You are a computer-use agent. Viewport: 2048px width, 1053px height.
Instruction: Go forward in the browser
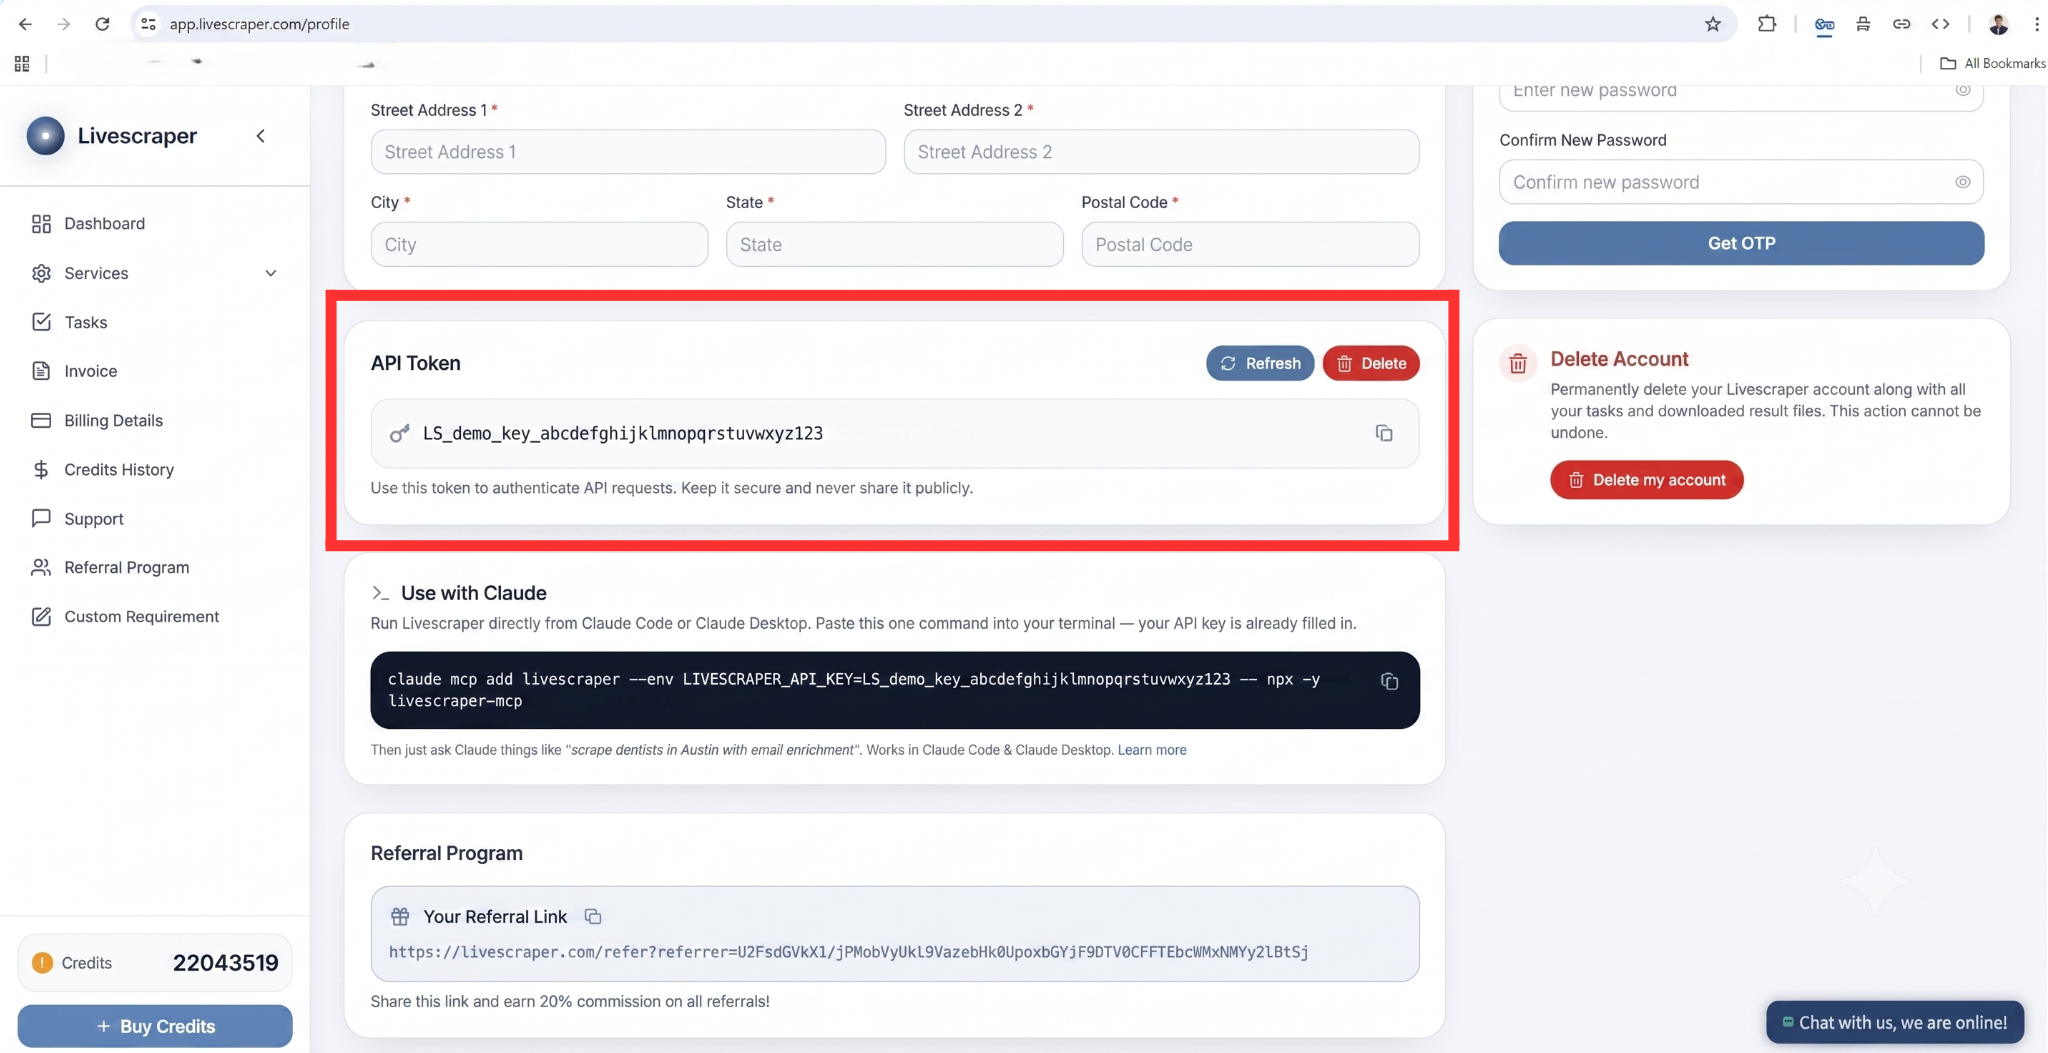[x=63, y=24]
